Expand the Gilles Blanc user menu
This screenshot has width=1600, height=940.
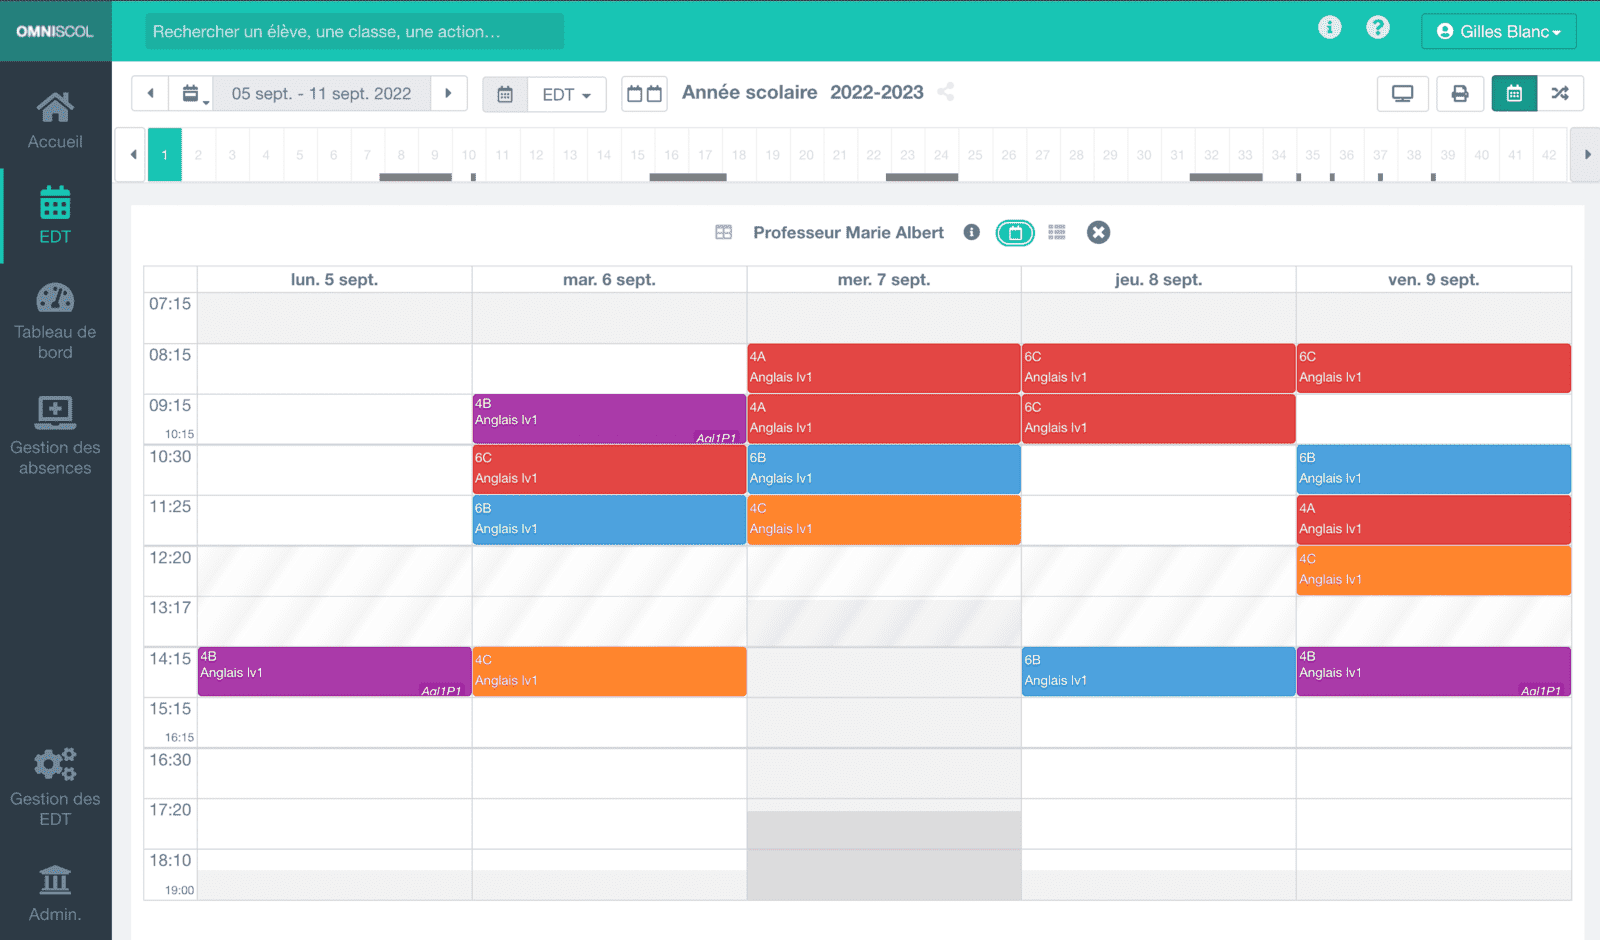pyautogui.click(x=1498, y=31)
